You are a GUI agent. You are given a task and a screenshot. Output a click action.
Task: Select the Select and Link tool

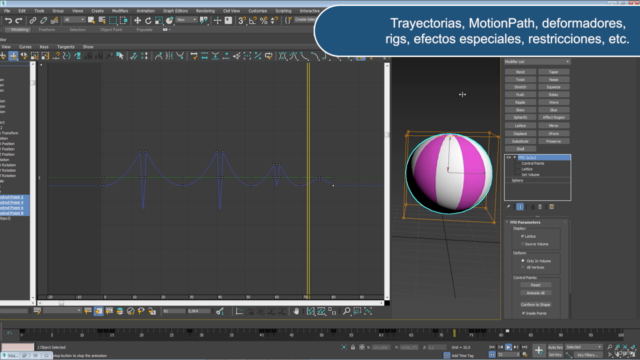33,20
